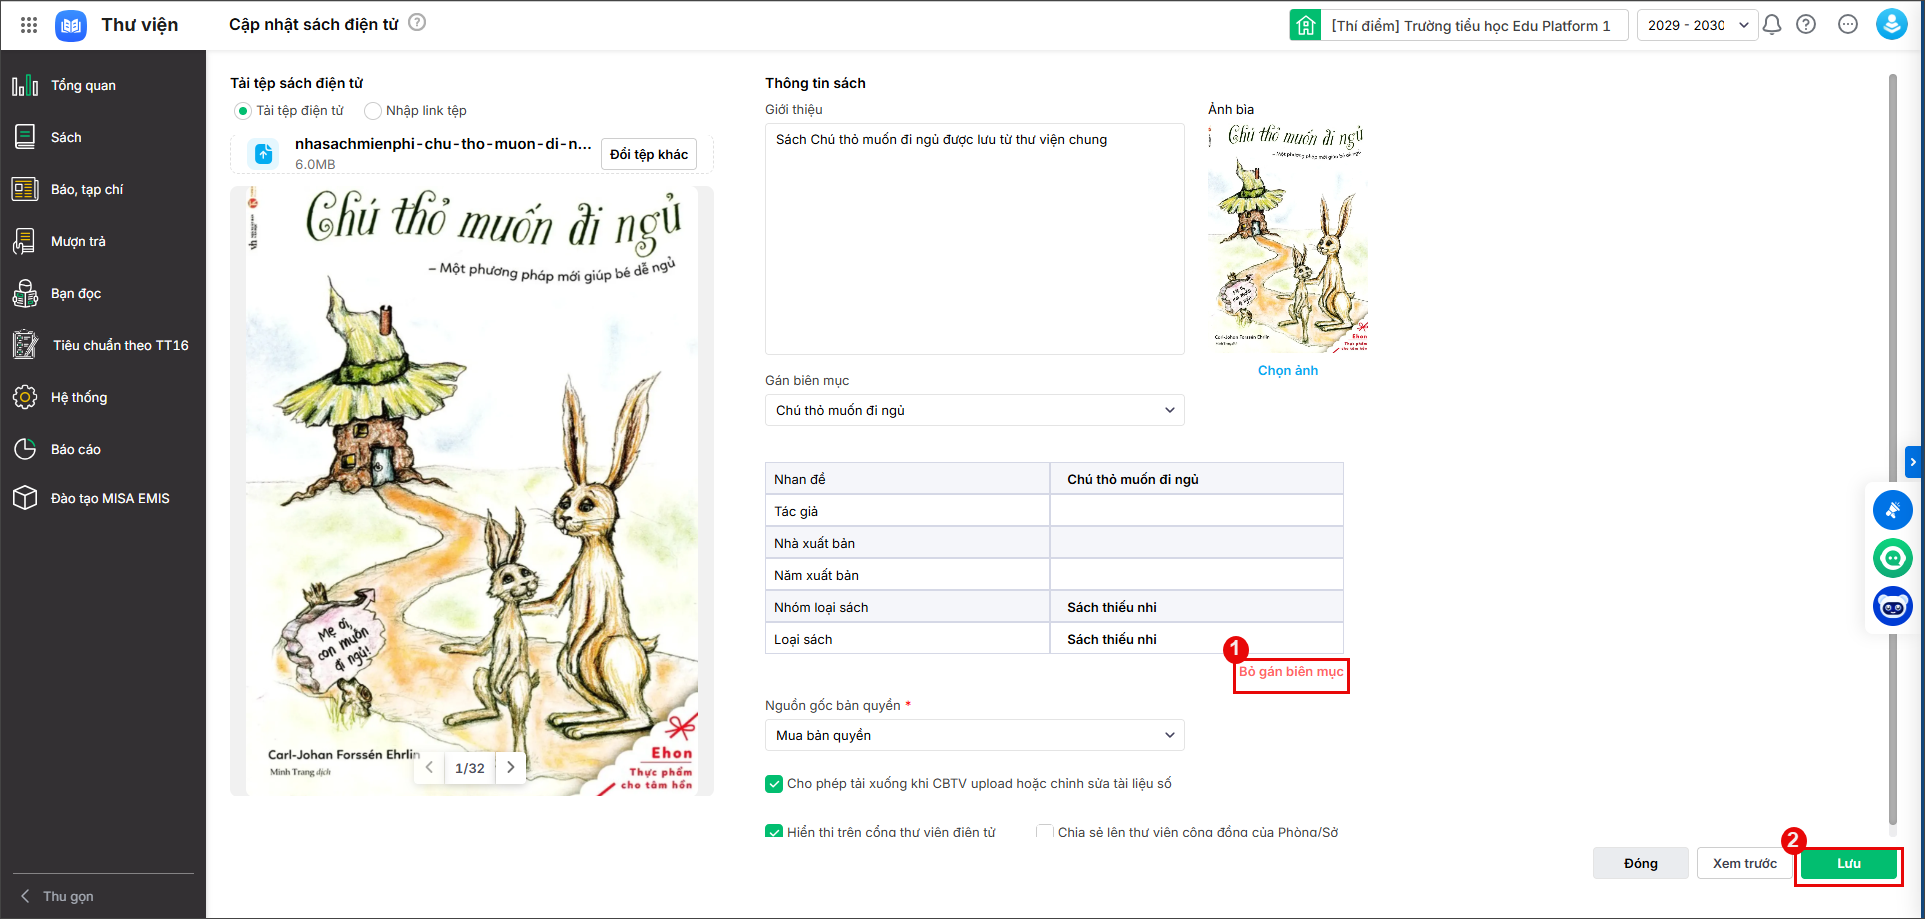Viewport: 1925px width, 922px height.
Task: Click the Cập nhật sách điện tử page title
Action: click(x=313, y=24)
